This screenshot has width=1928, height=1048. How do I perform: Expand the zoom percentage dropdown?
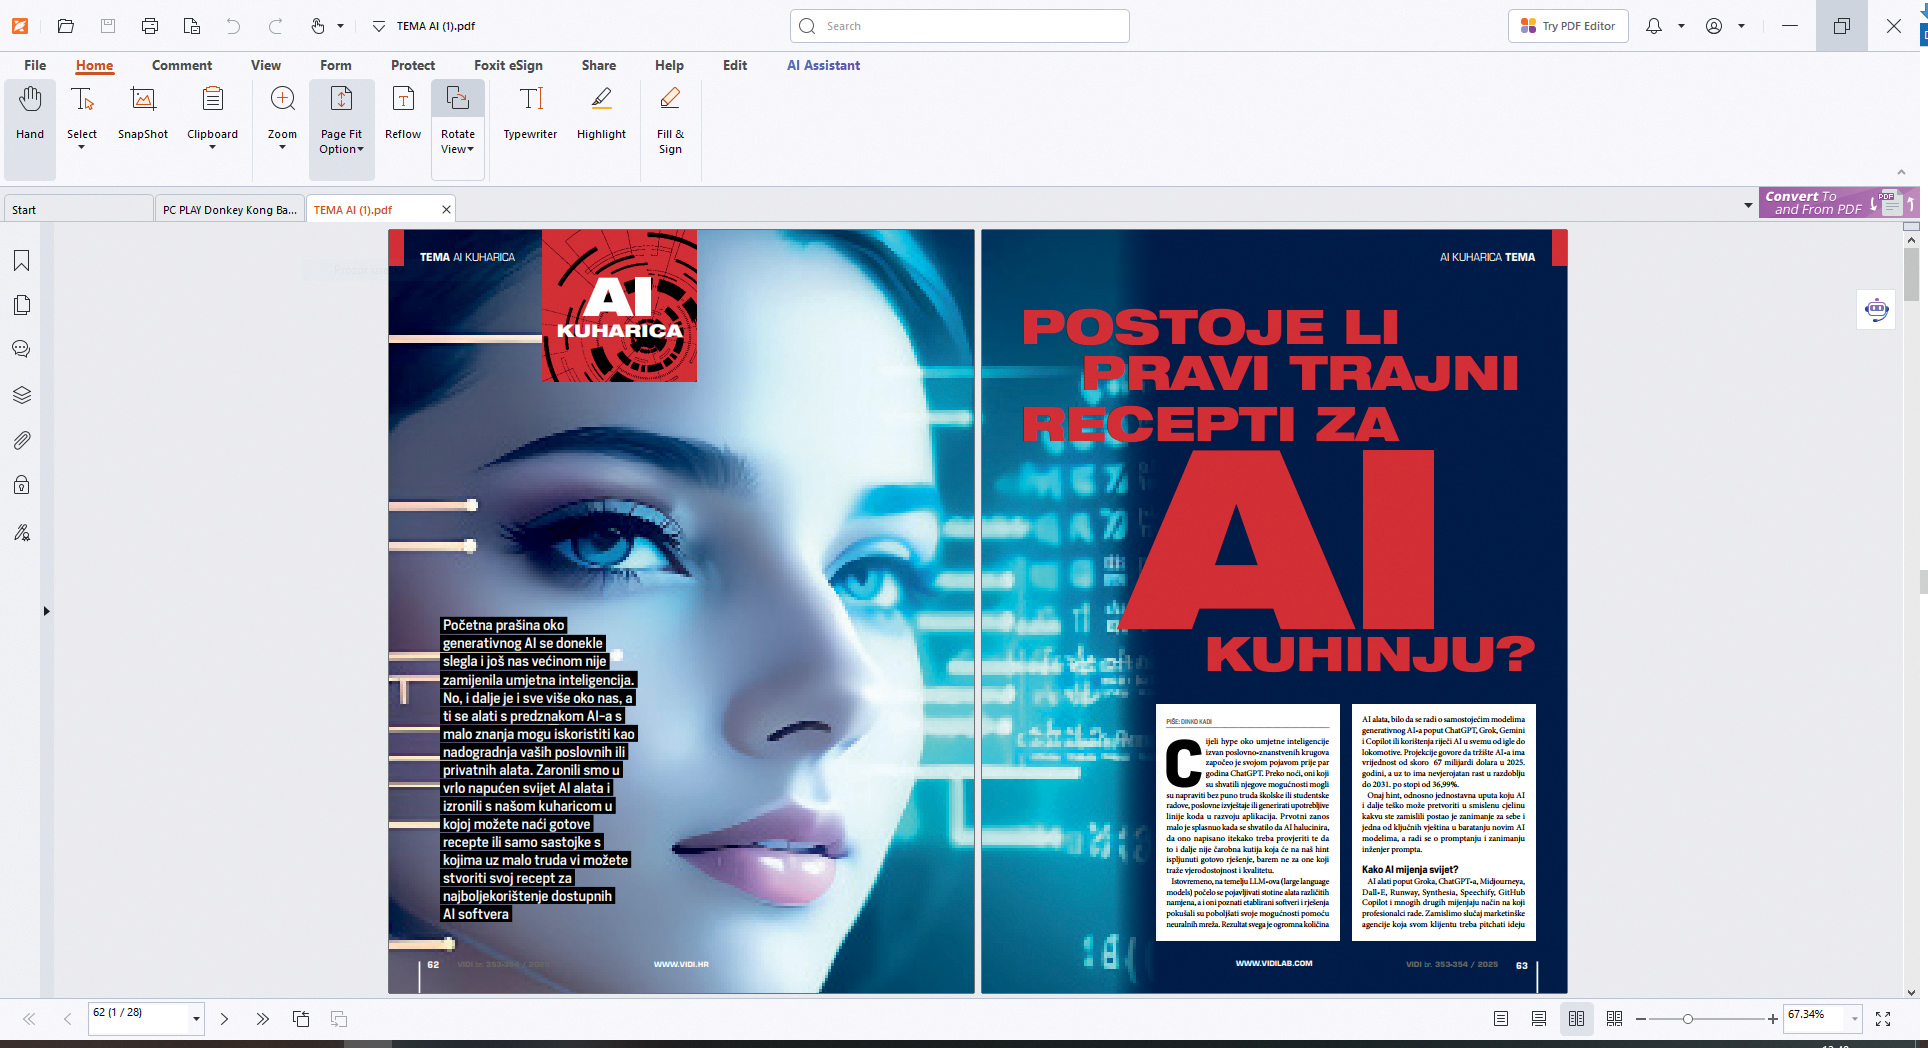coord(1855,1019)
